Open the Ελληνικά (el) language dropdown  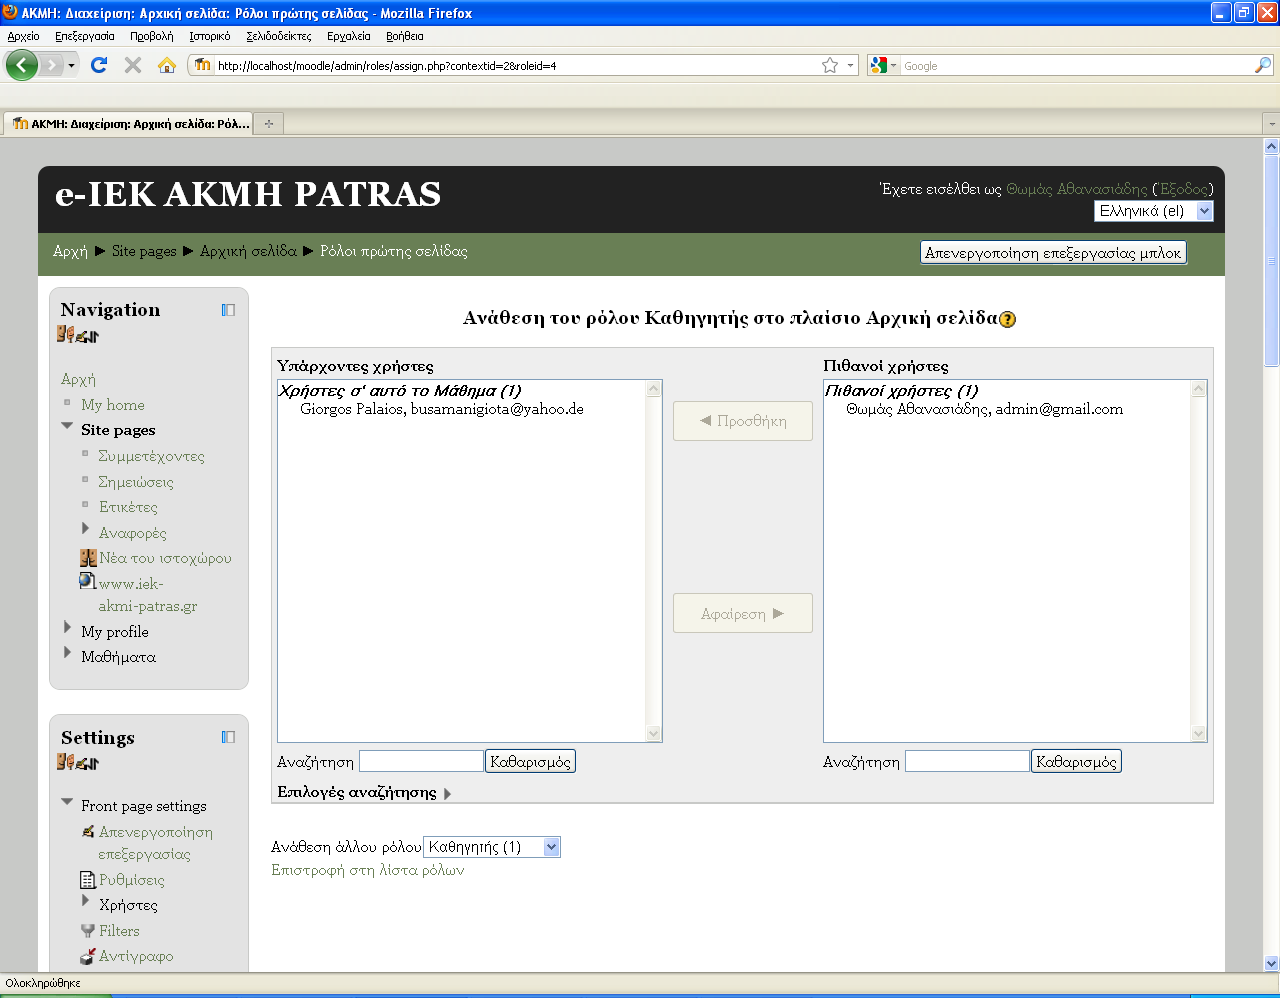[1153, 211]
